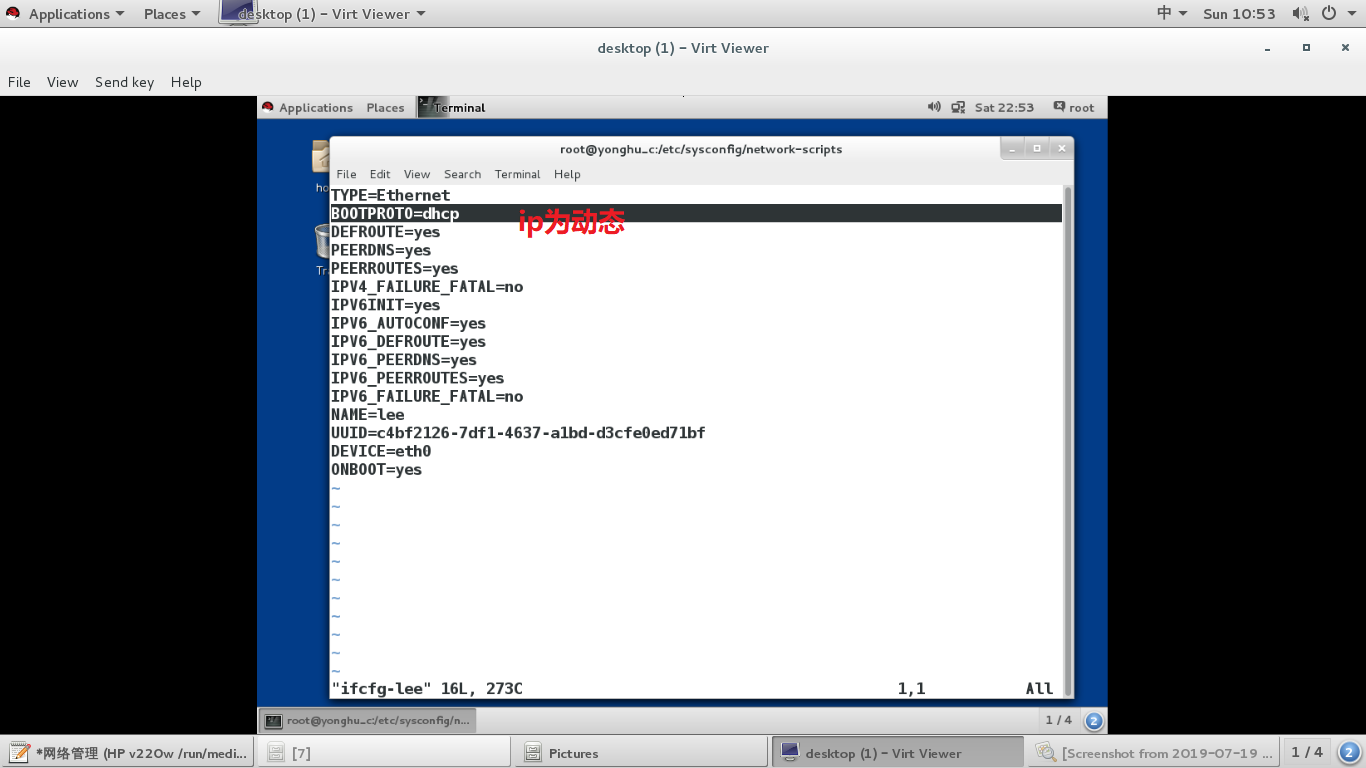Viewport: 1366px width, 768px height.
Task: Open the host Applications menu
Action: 76,13
